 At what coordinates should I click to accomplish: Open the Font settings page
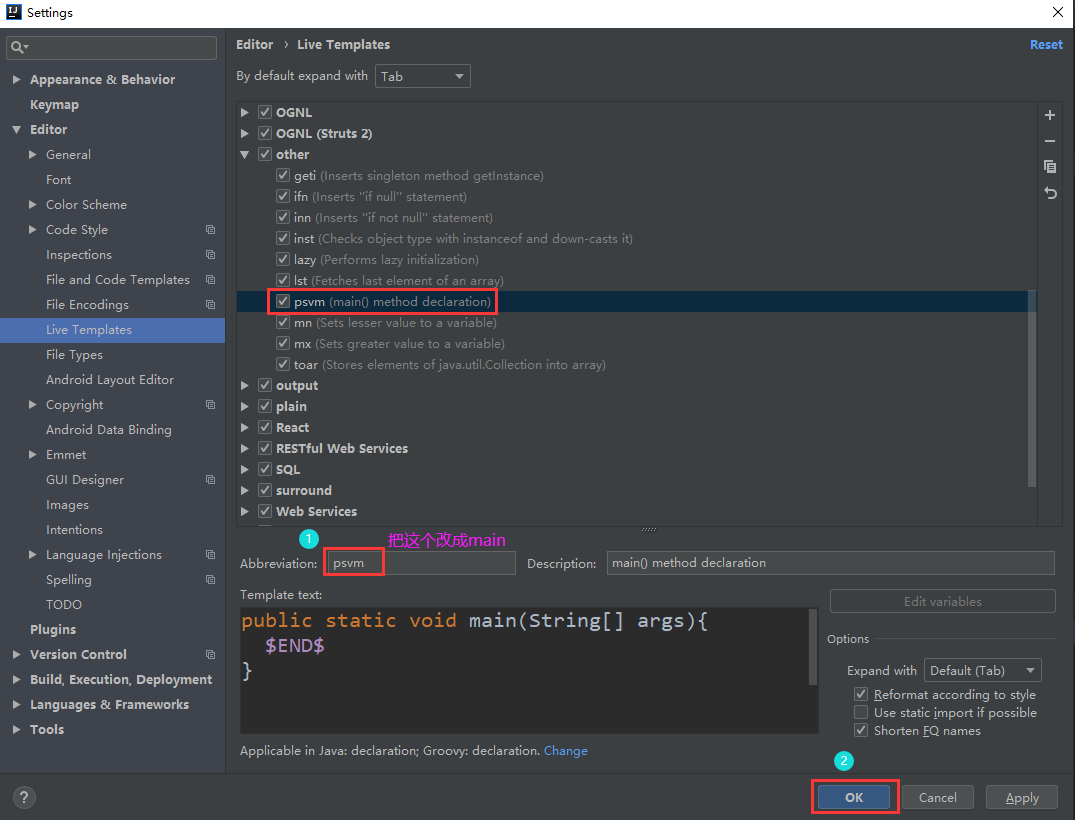[x=58, y=180]
